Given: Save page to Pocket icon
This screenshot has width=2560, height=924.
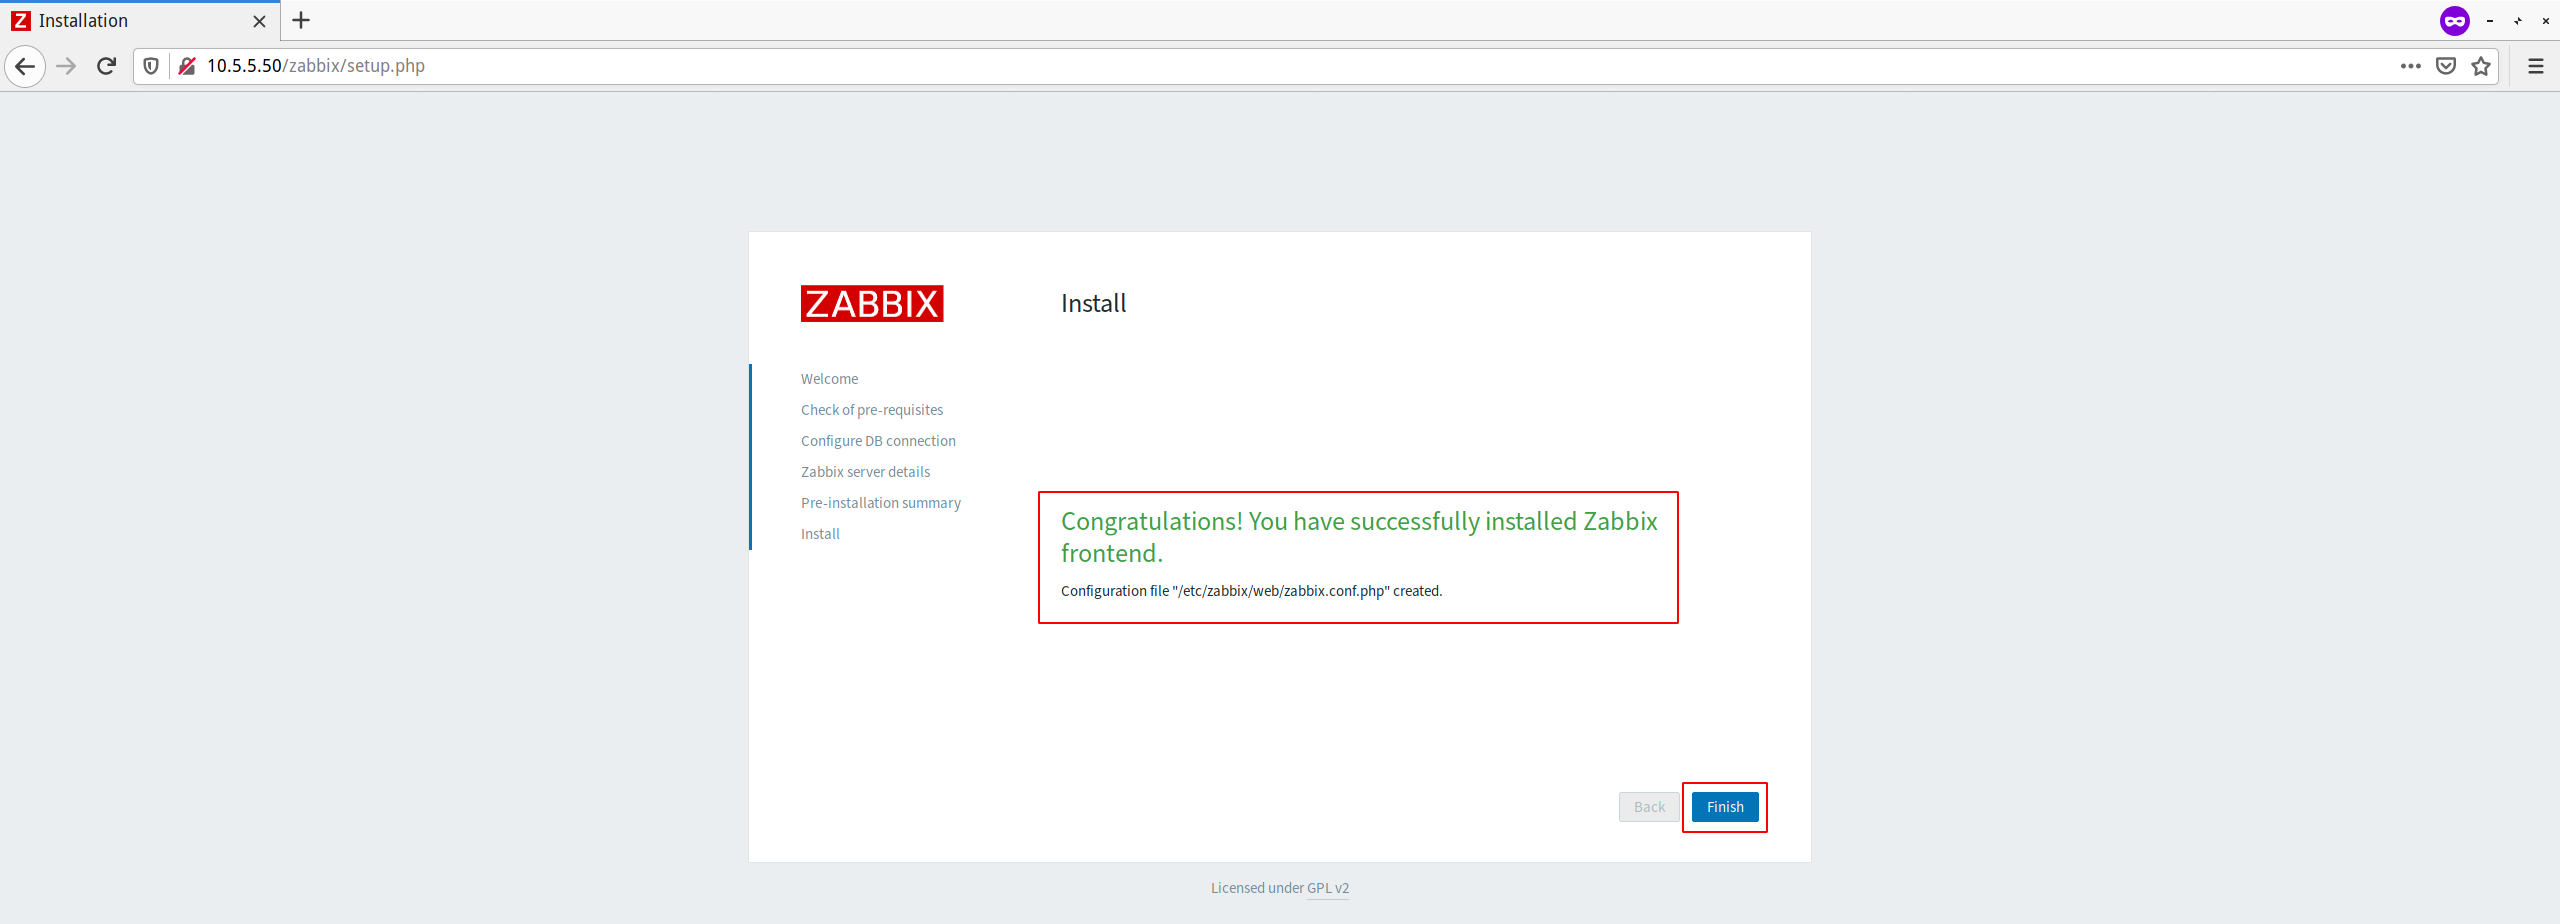Looking at the screenshot, I should click(2446, 66).
